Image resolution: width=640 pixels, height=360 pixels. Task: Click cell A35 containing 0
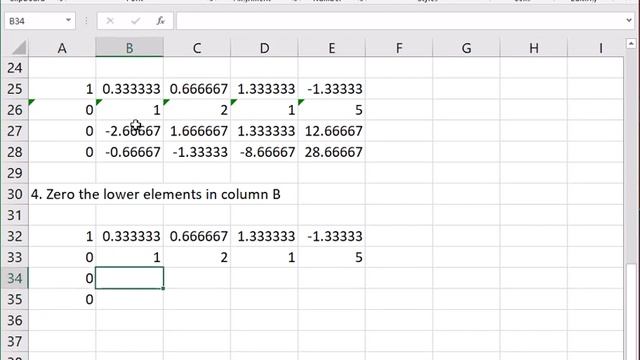[62, 299]
